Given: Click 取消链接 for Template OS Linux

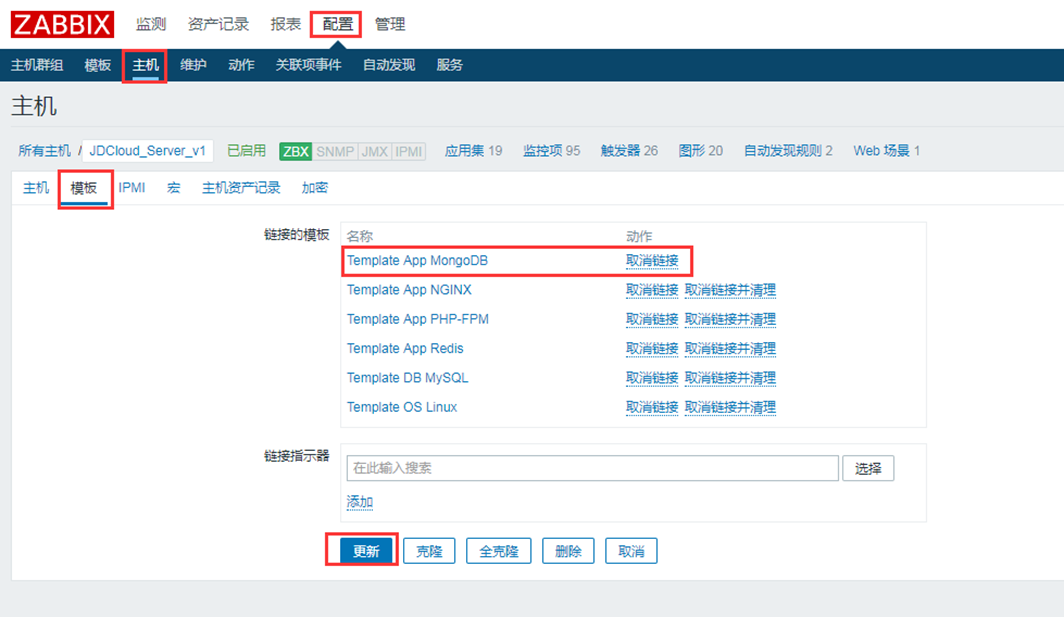Looking at the screenshot, I should click(x=652, y=407).
